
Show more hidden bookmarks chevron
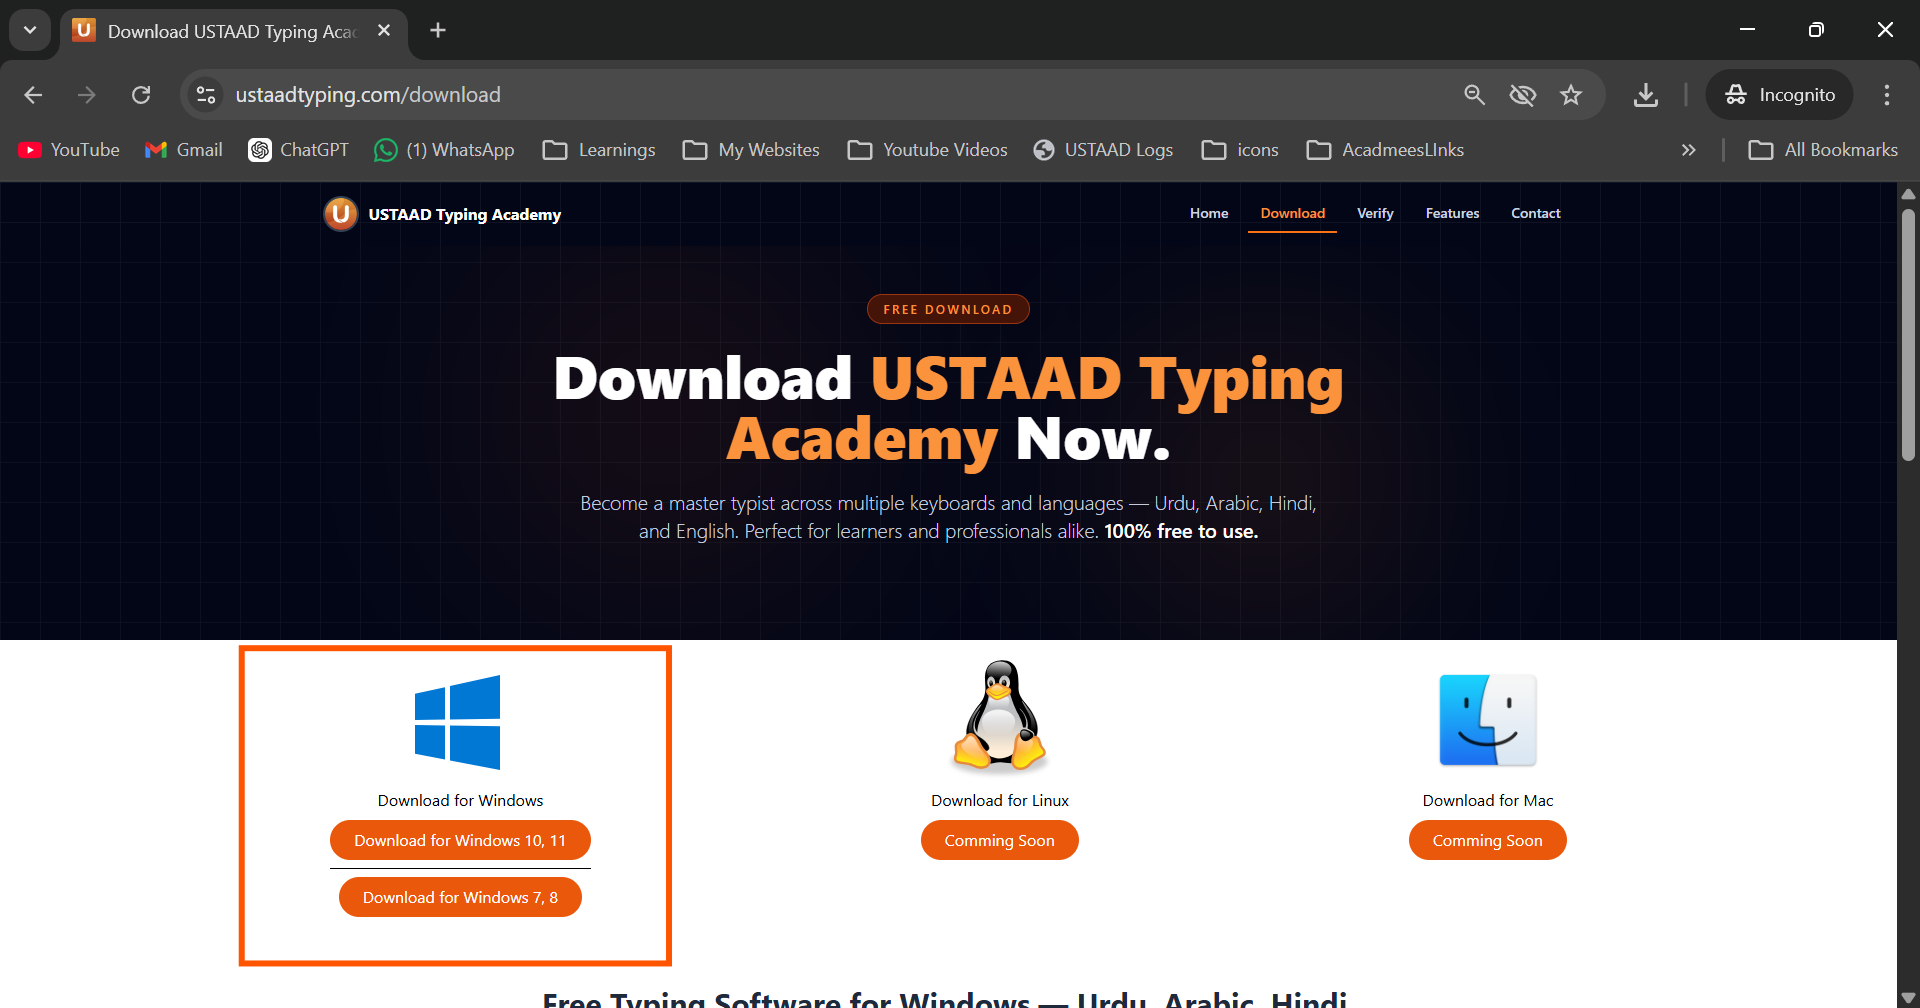click(1688, 150)
